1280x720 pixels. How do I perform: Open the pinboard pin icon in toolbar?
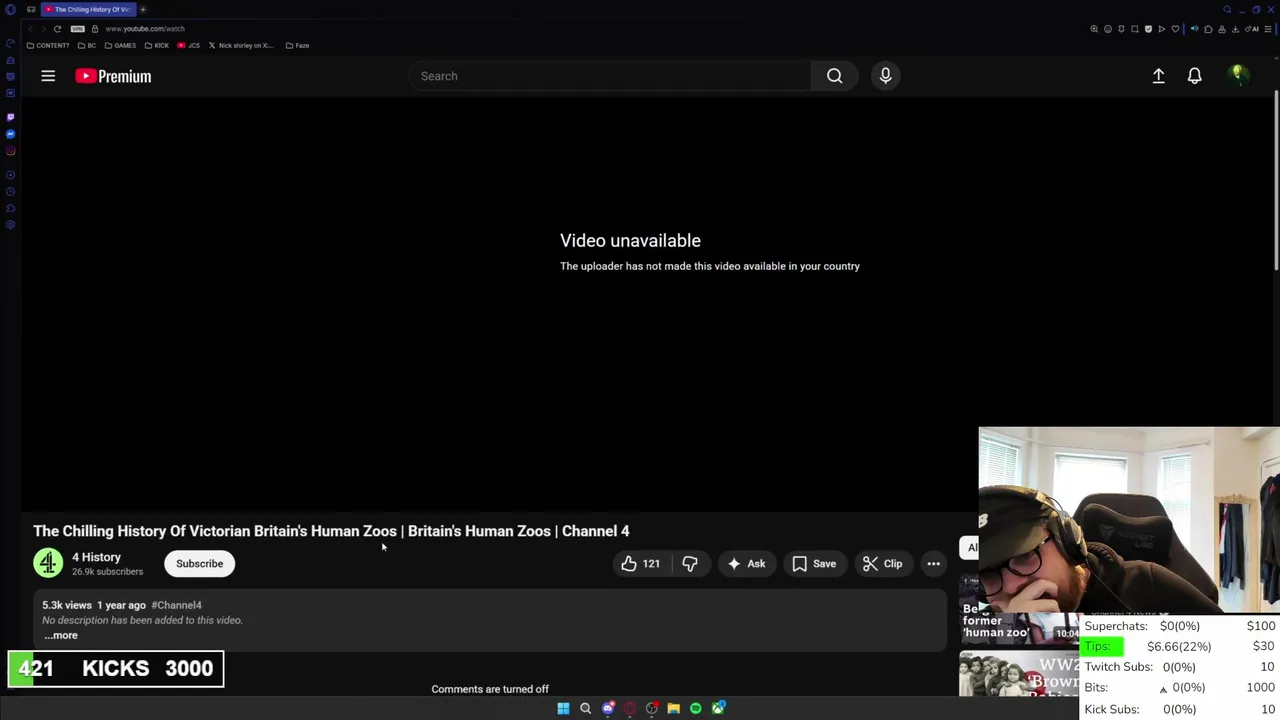(x=1121, y=29)
